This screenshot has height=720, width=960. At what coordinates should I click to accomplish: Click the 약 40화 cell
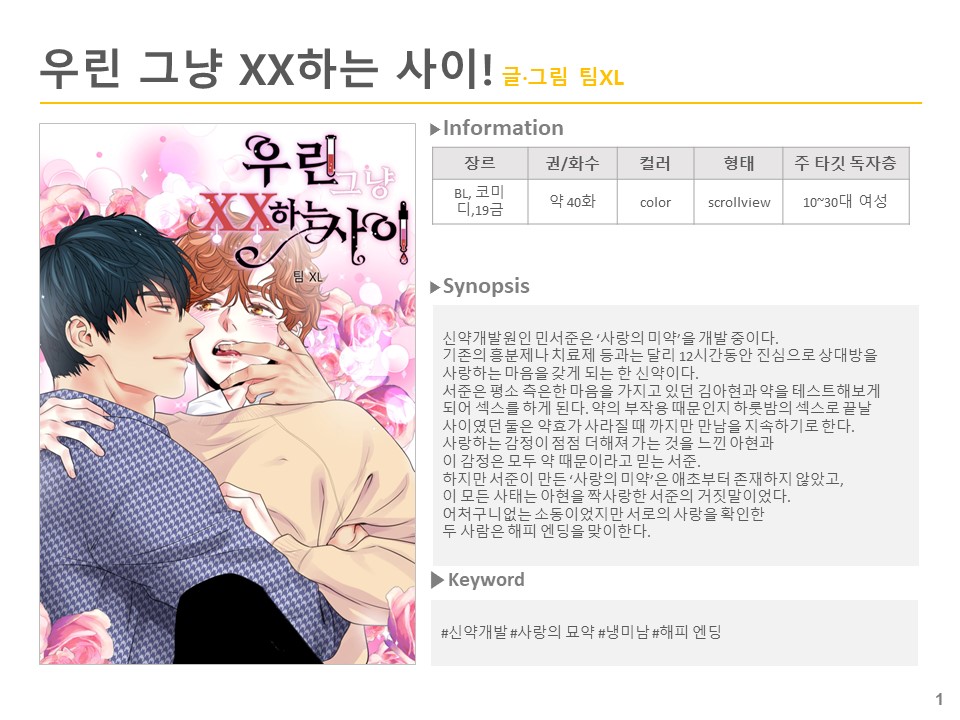(572, 201)
